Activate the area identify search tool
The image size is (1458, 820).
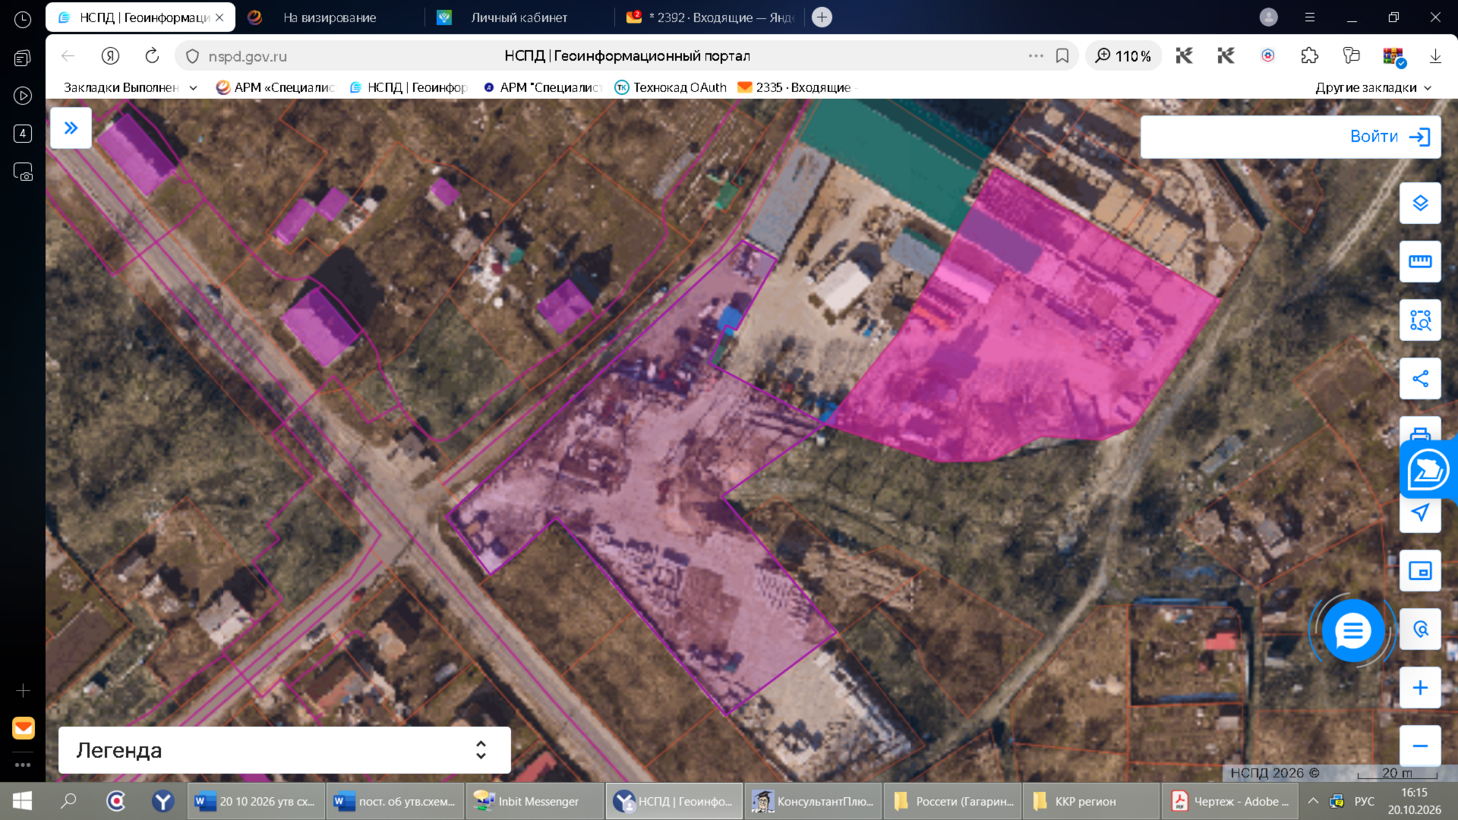1420,320
